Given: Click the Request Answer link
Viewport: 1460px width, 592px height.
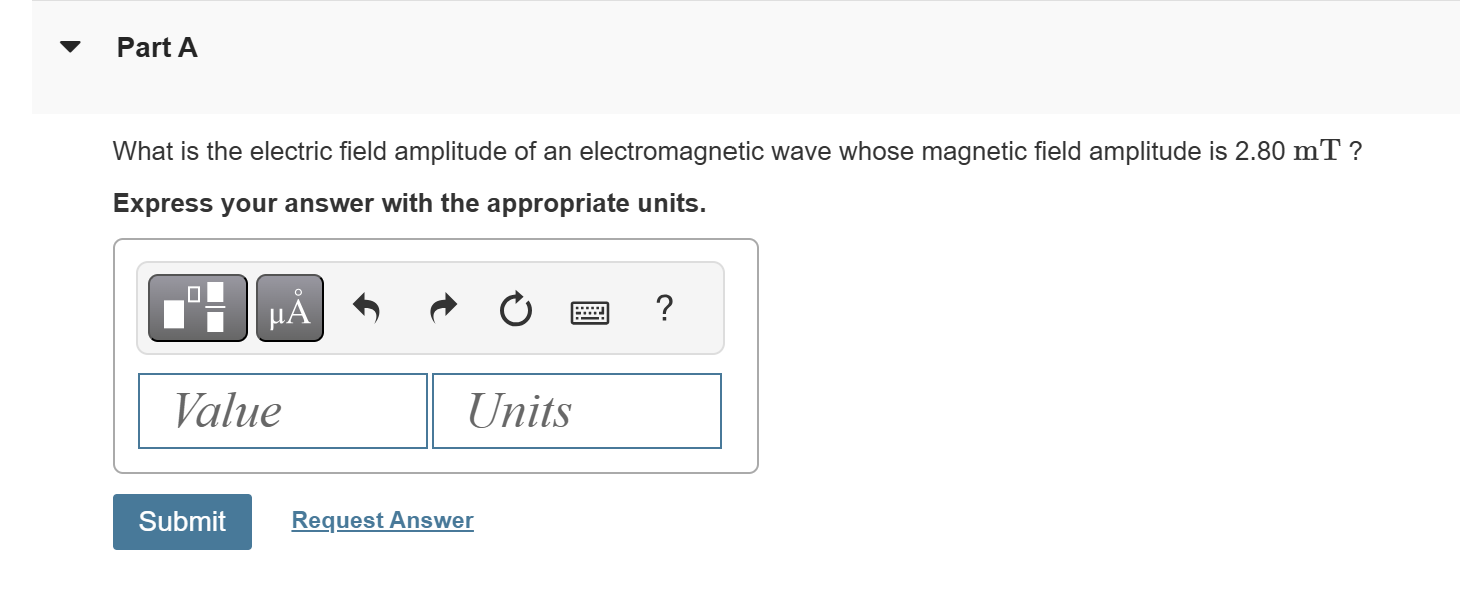Looking at the screenshot, I should coord(381,520).
